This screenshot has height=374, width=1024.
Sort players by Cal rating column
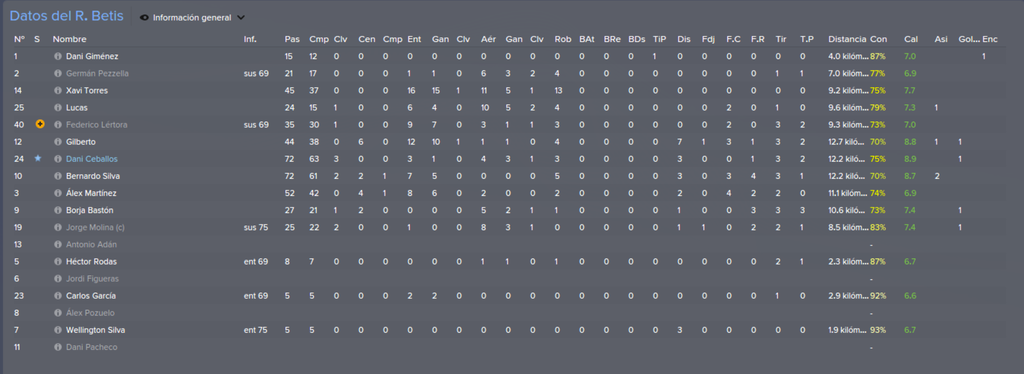(x=910, y=39)
